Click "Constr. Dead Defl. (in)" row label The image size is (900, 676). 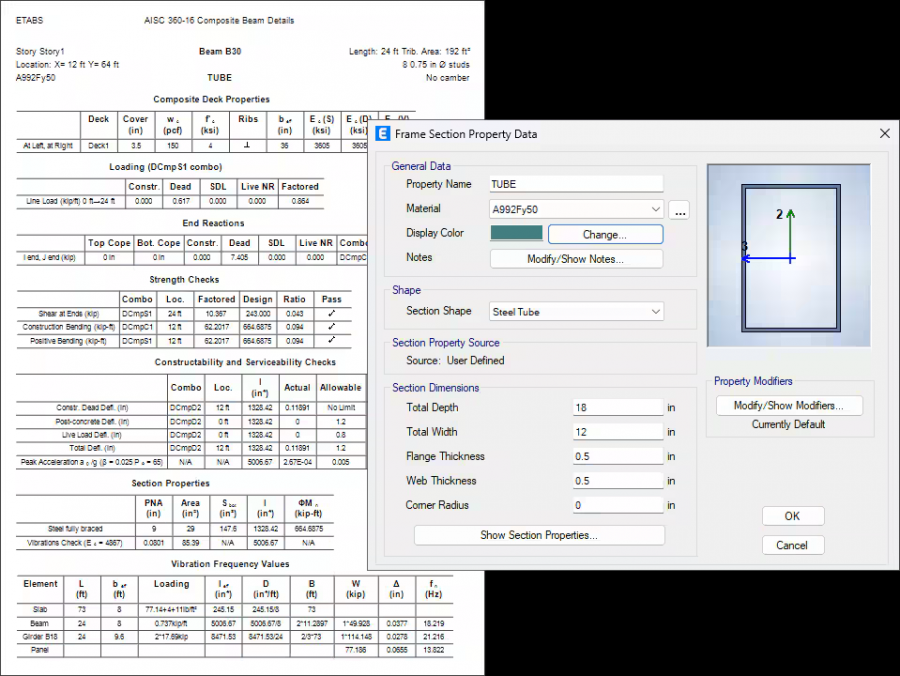click(x=92, y=408)
